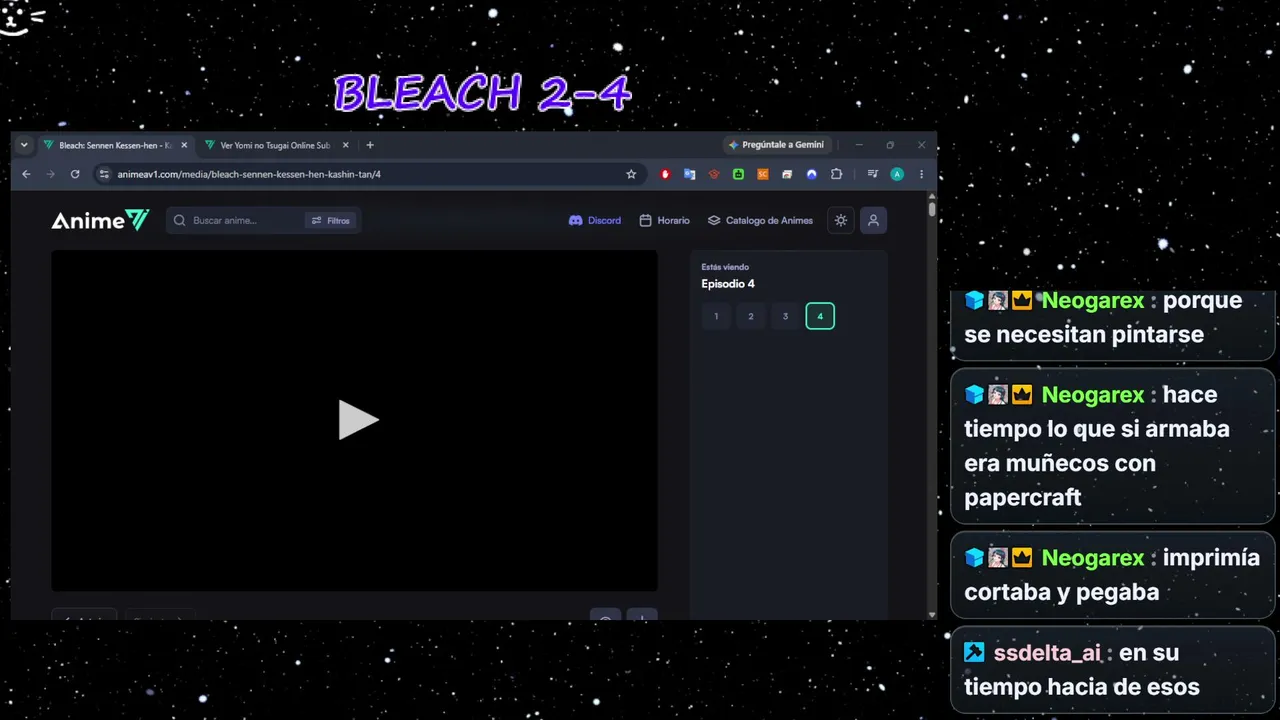Open the user profile button on AnimeAV1
The image size is (1280, 720).
(873, 220)
